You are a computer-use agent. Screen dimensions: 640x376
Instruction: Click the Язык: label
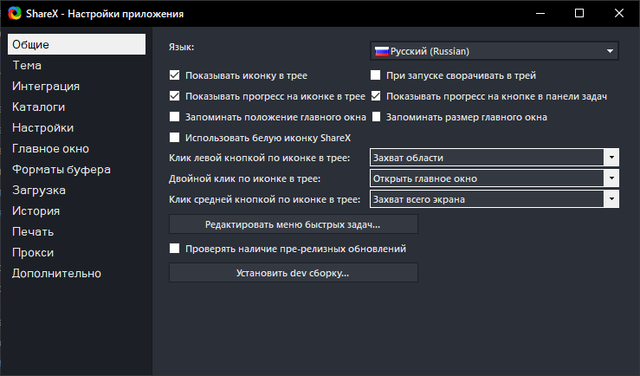pyautogui.click(x=181, y=47)
